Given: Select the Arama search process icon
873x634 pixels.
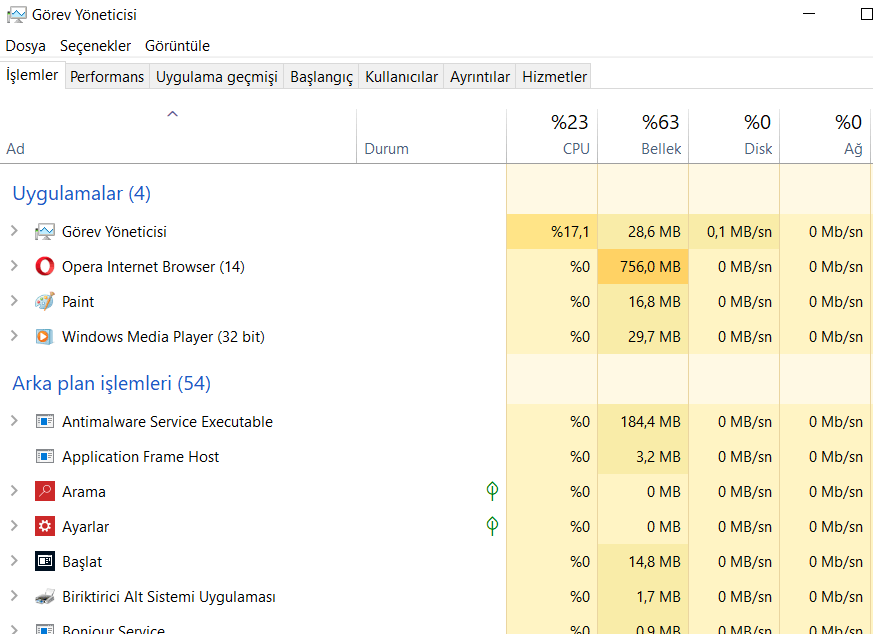Looking at the screenshot, I should (44, 492).
